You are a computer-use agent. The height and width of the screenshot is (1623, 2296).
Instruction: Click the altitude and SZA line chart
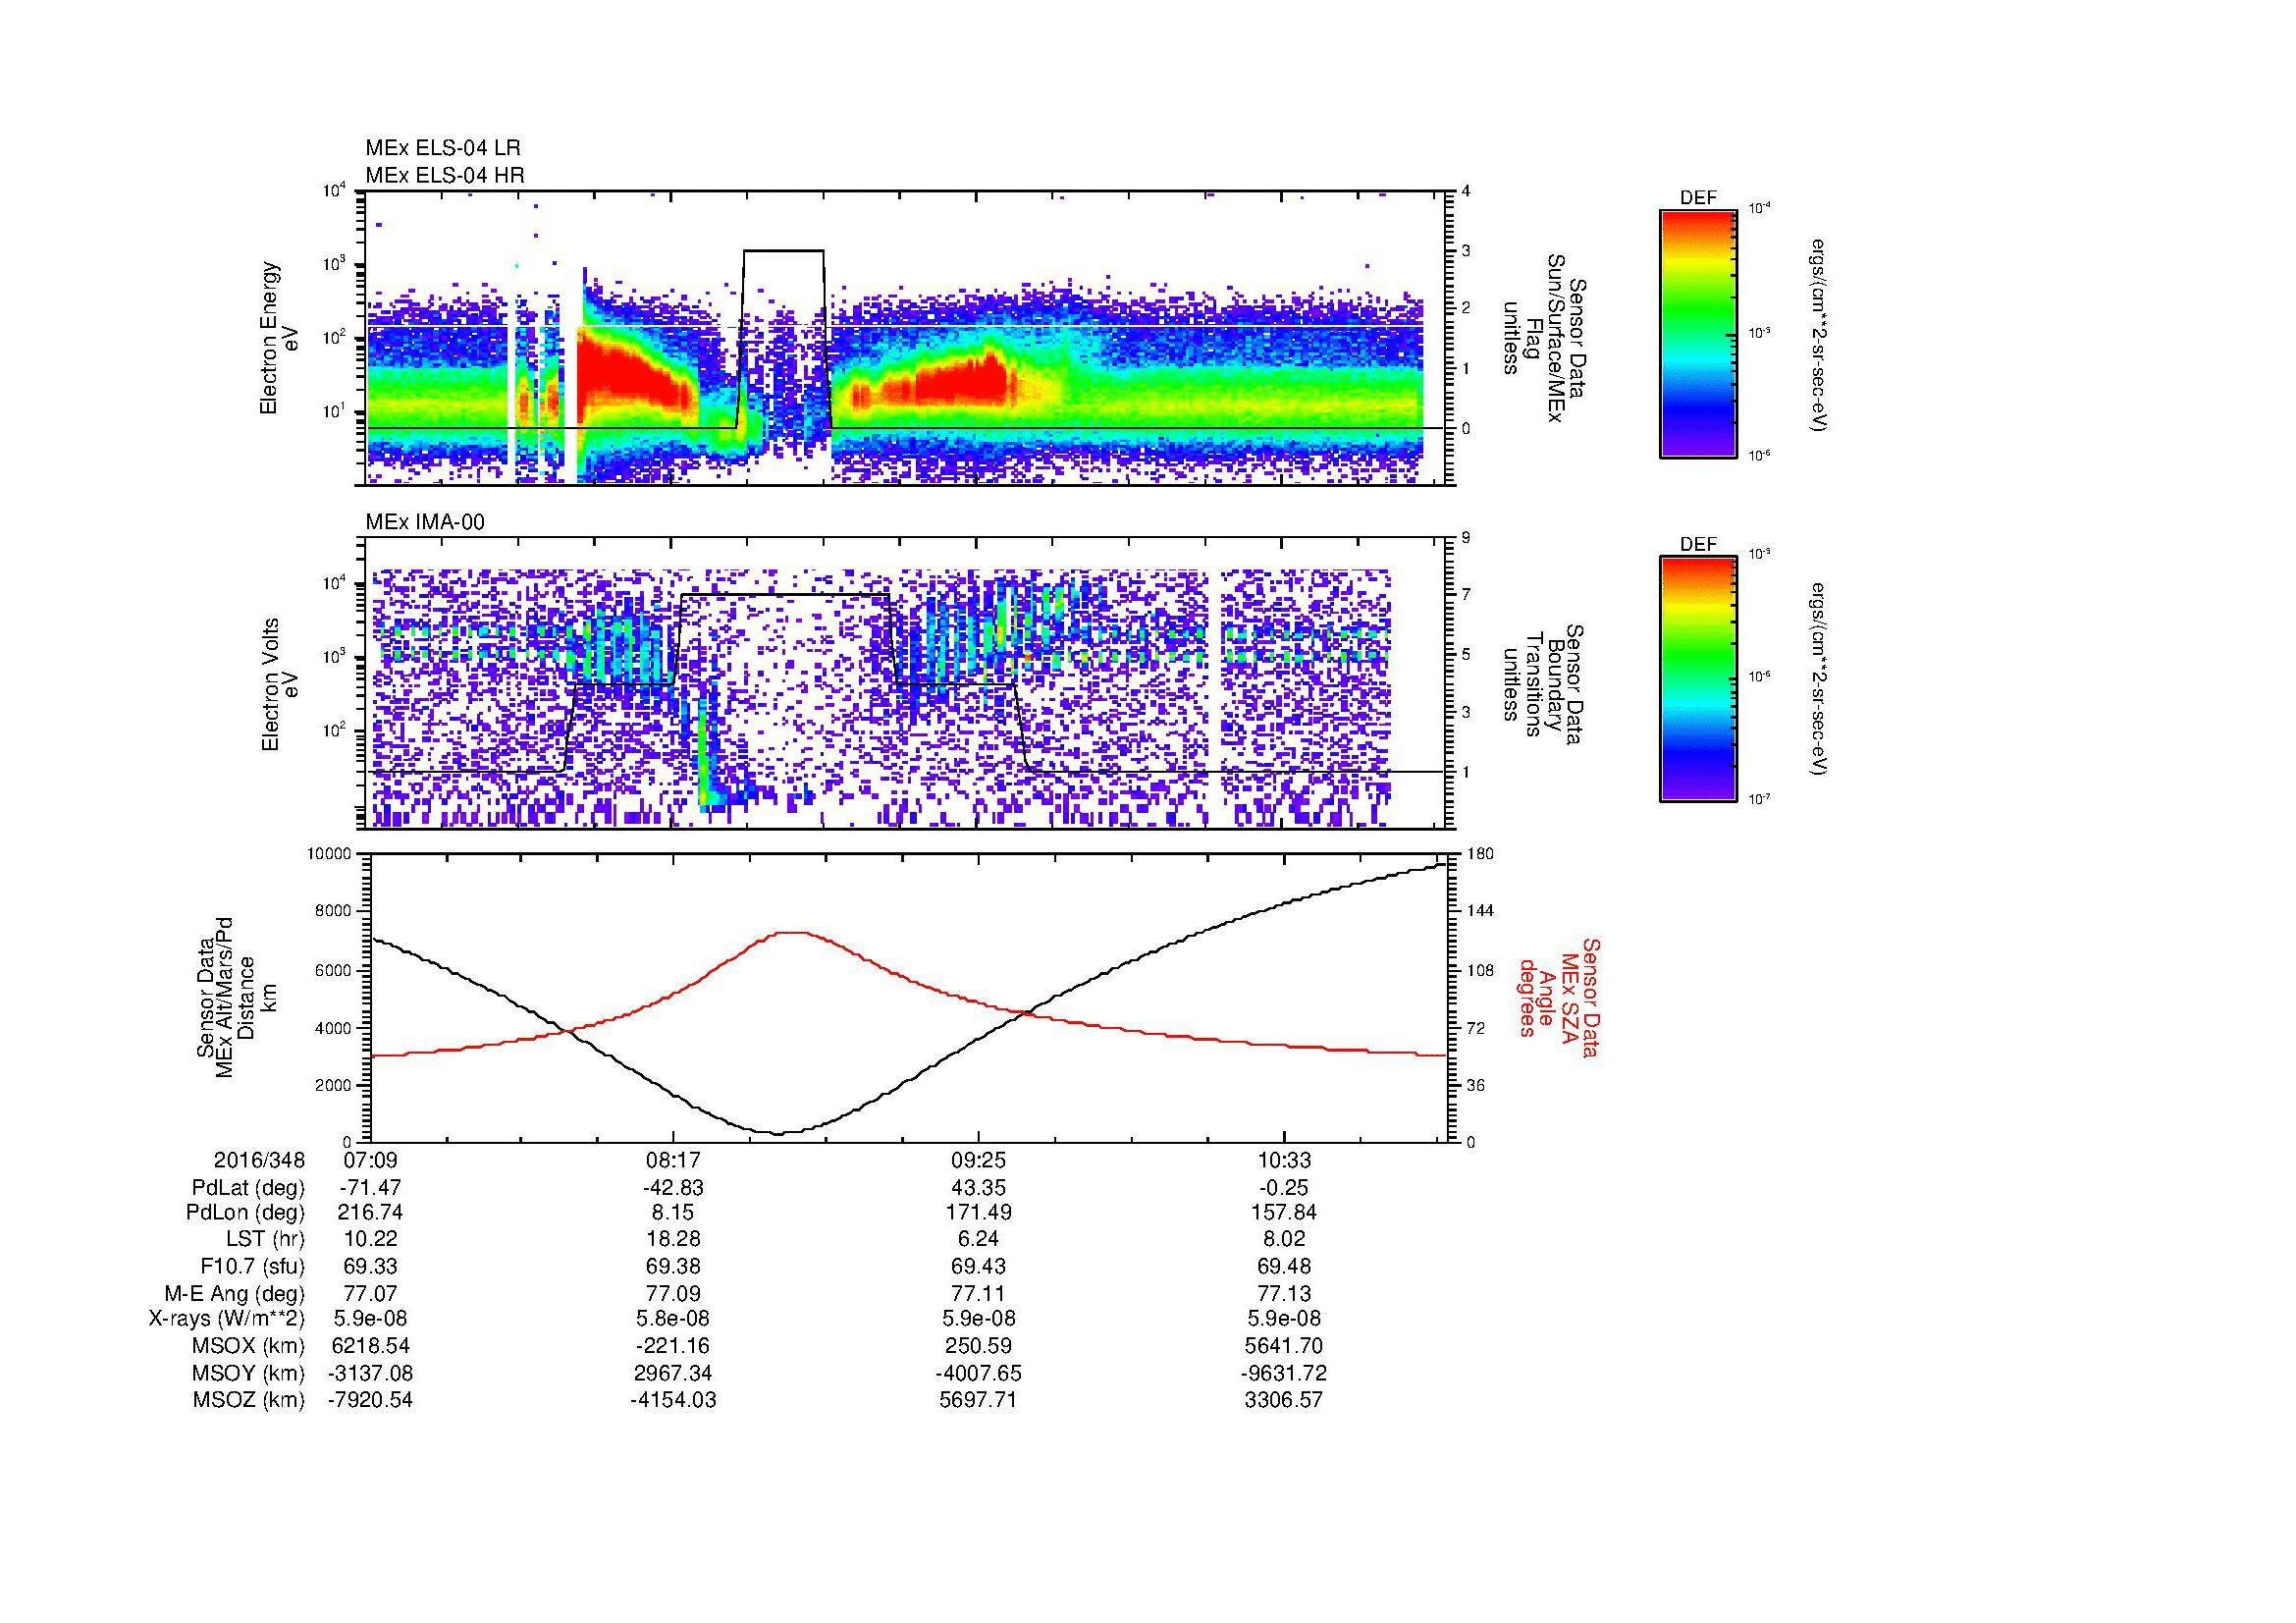pyautogui.click(x=907, y=997)
